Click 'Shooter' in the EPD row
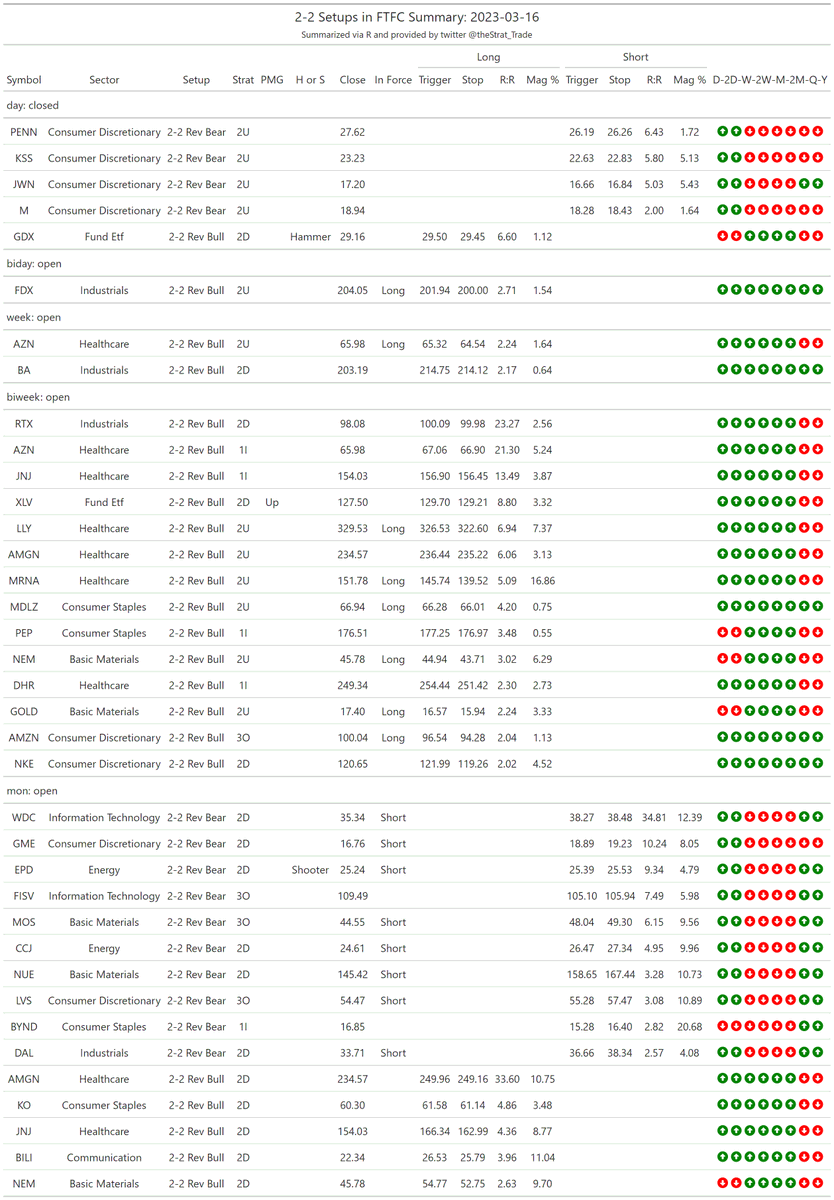 310,870
